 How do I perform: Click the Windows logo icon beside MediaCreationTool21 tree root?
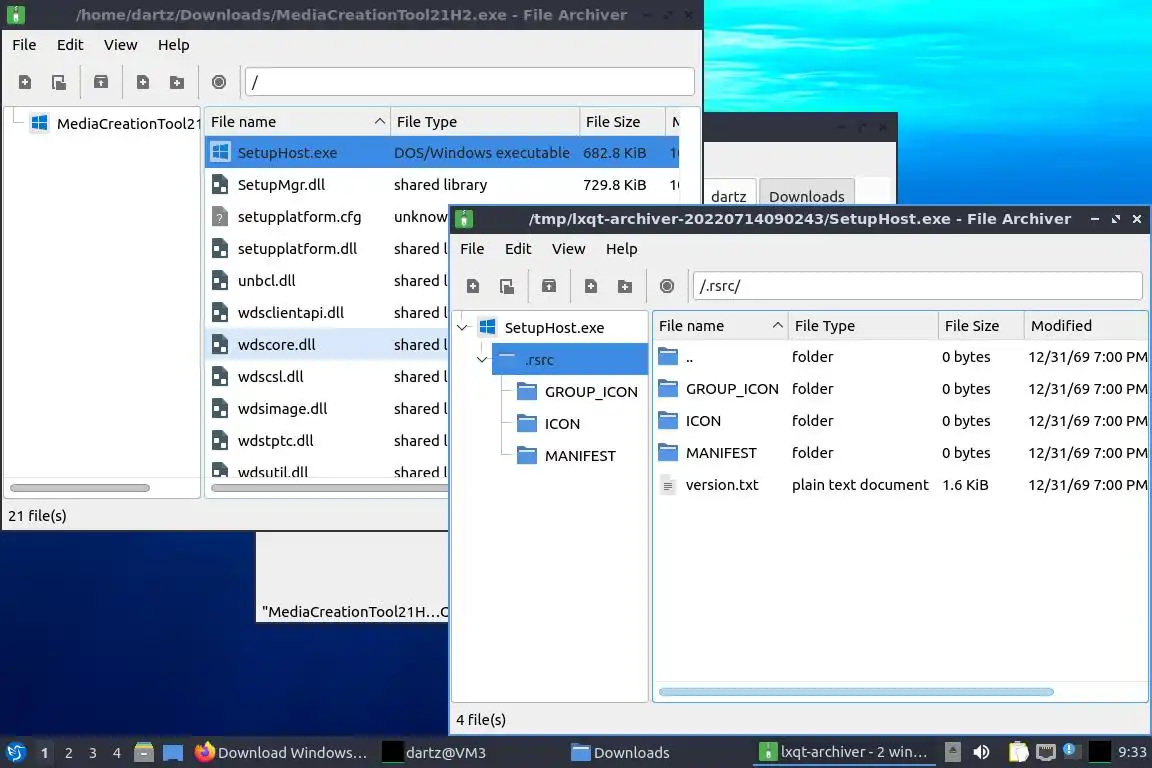(x=40, y=123)
